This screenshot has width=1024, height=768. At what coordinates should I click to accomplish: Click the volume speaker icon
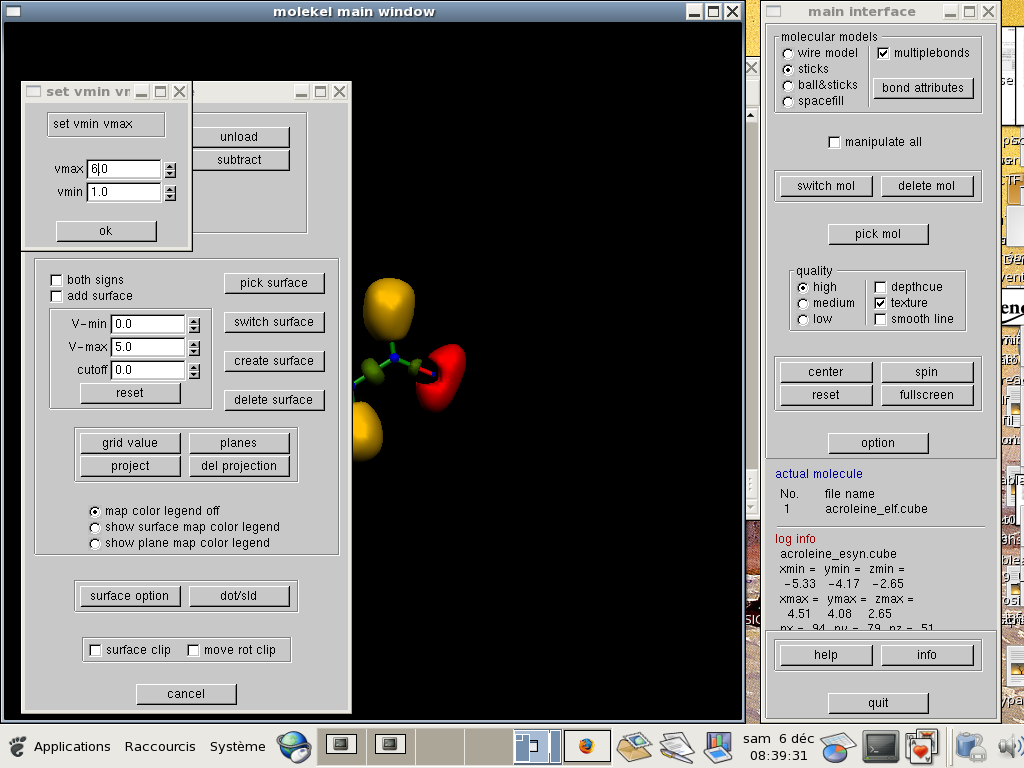tap(1011, 747)
